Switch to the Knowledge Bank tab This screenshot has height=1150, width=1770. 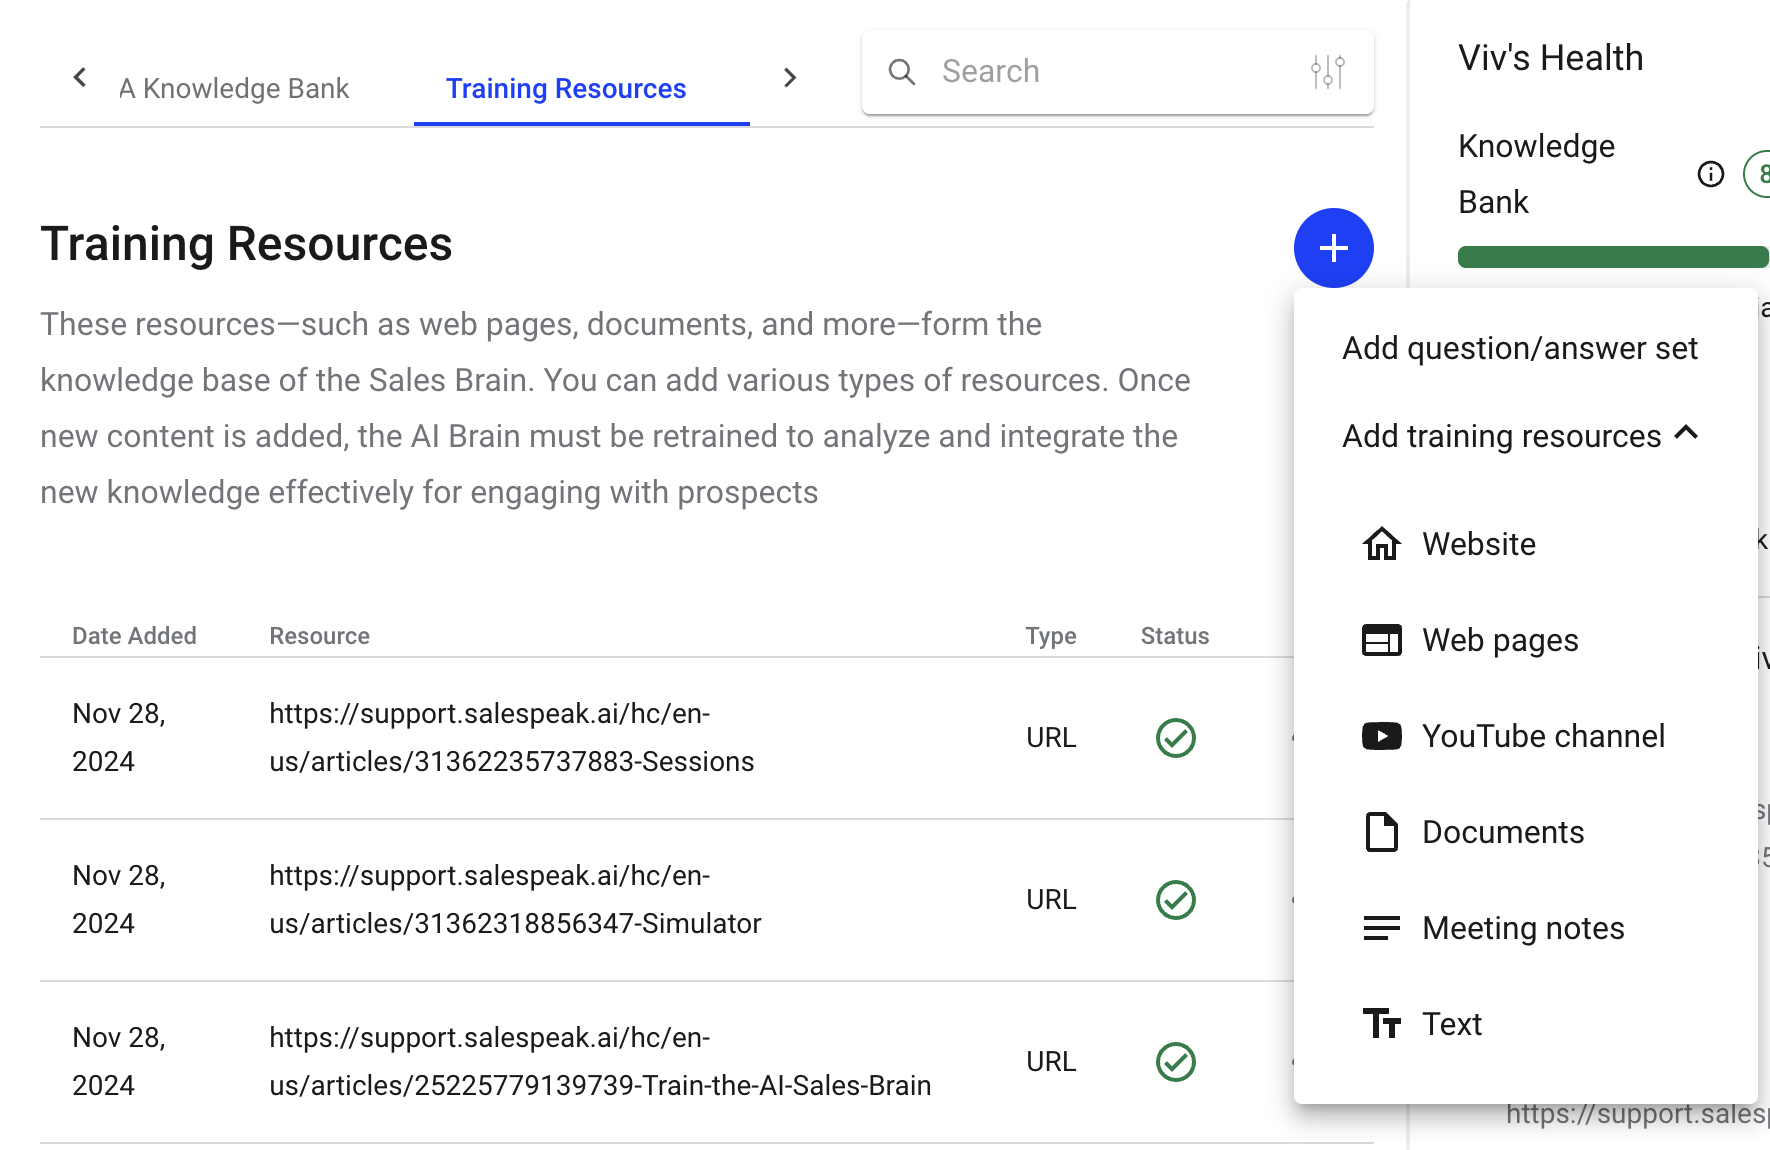click(x=234, y=89)
